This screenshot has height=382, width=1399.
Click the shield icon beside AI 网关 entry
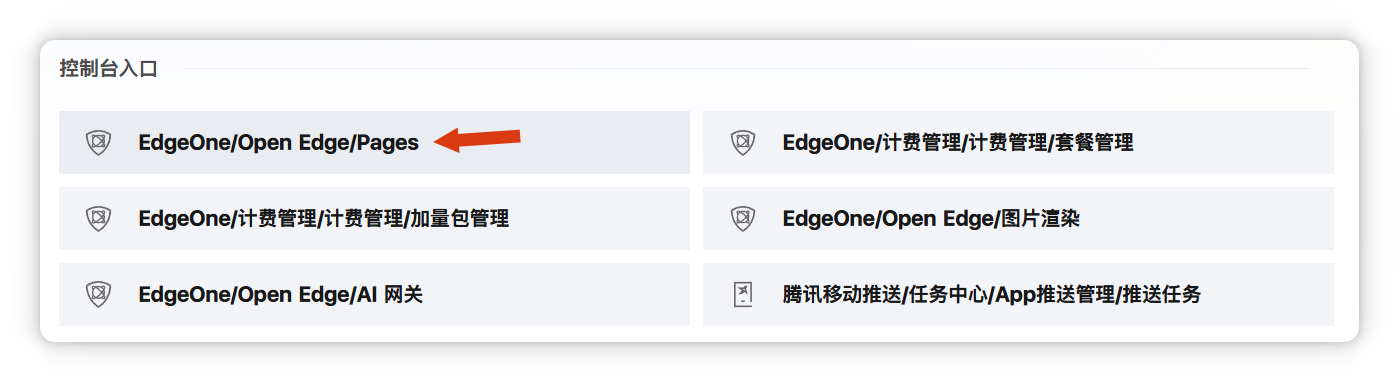98,294
